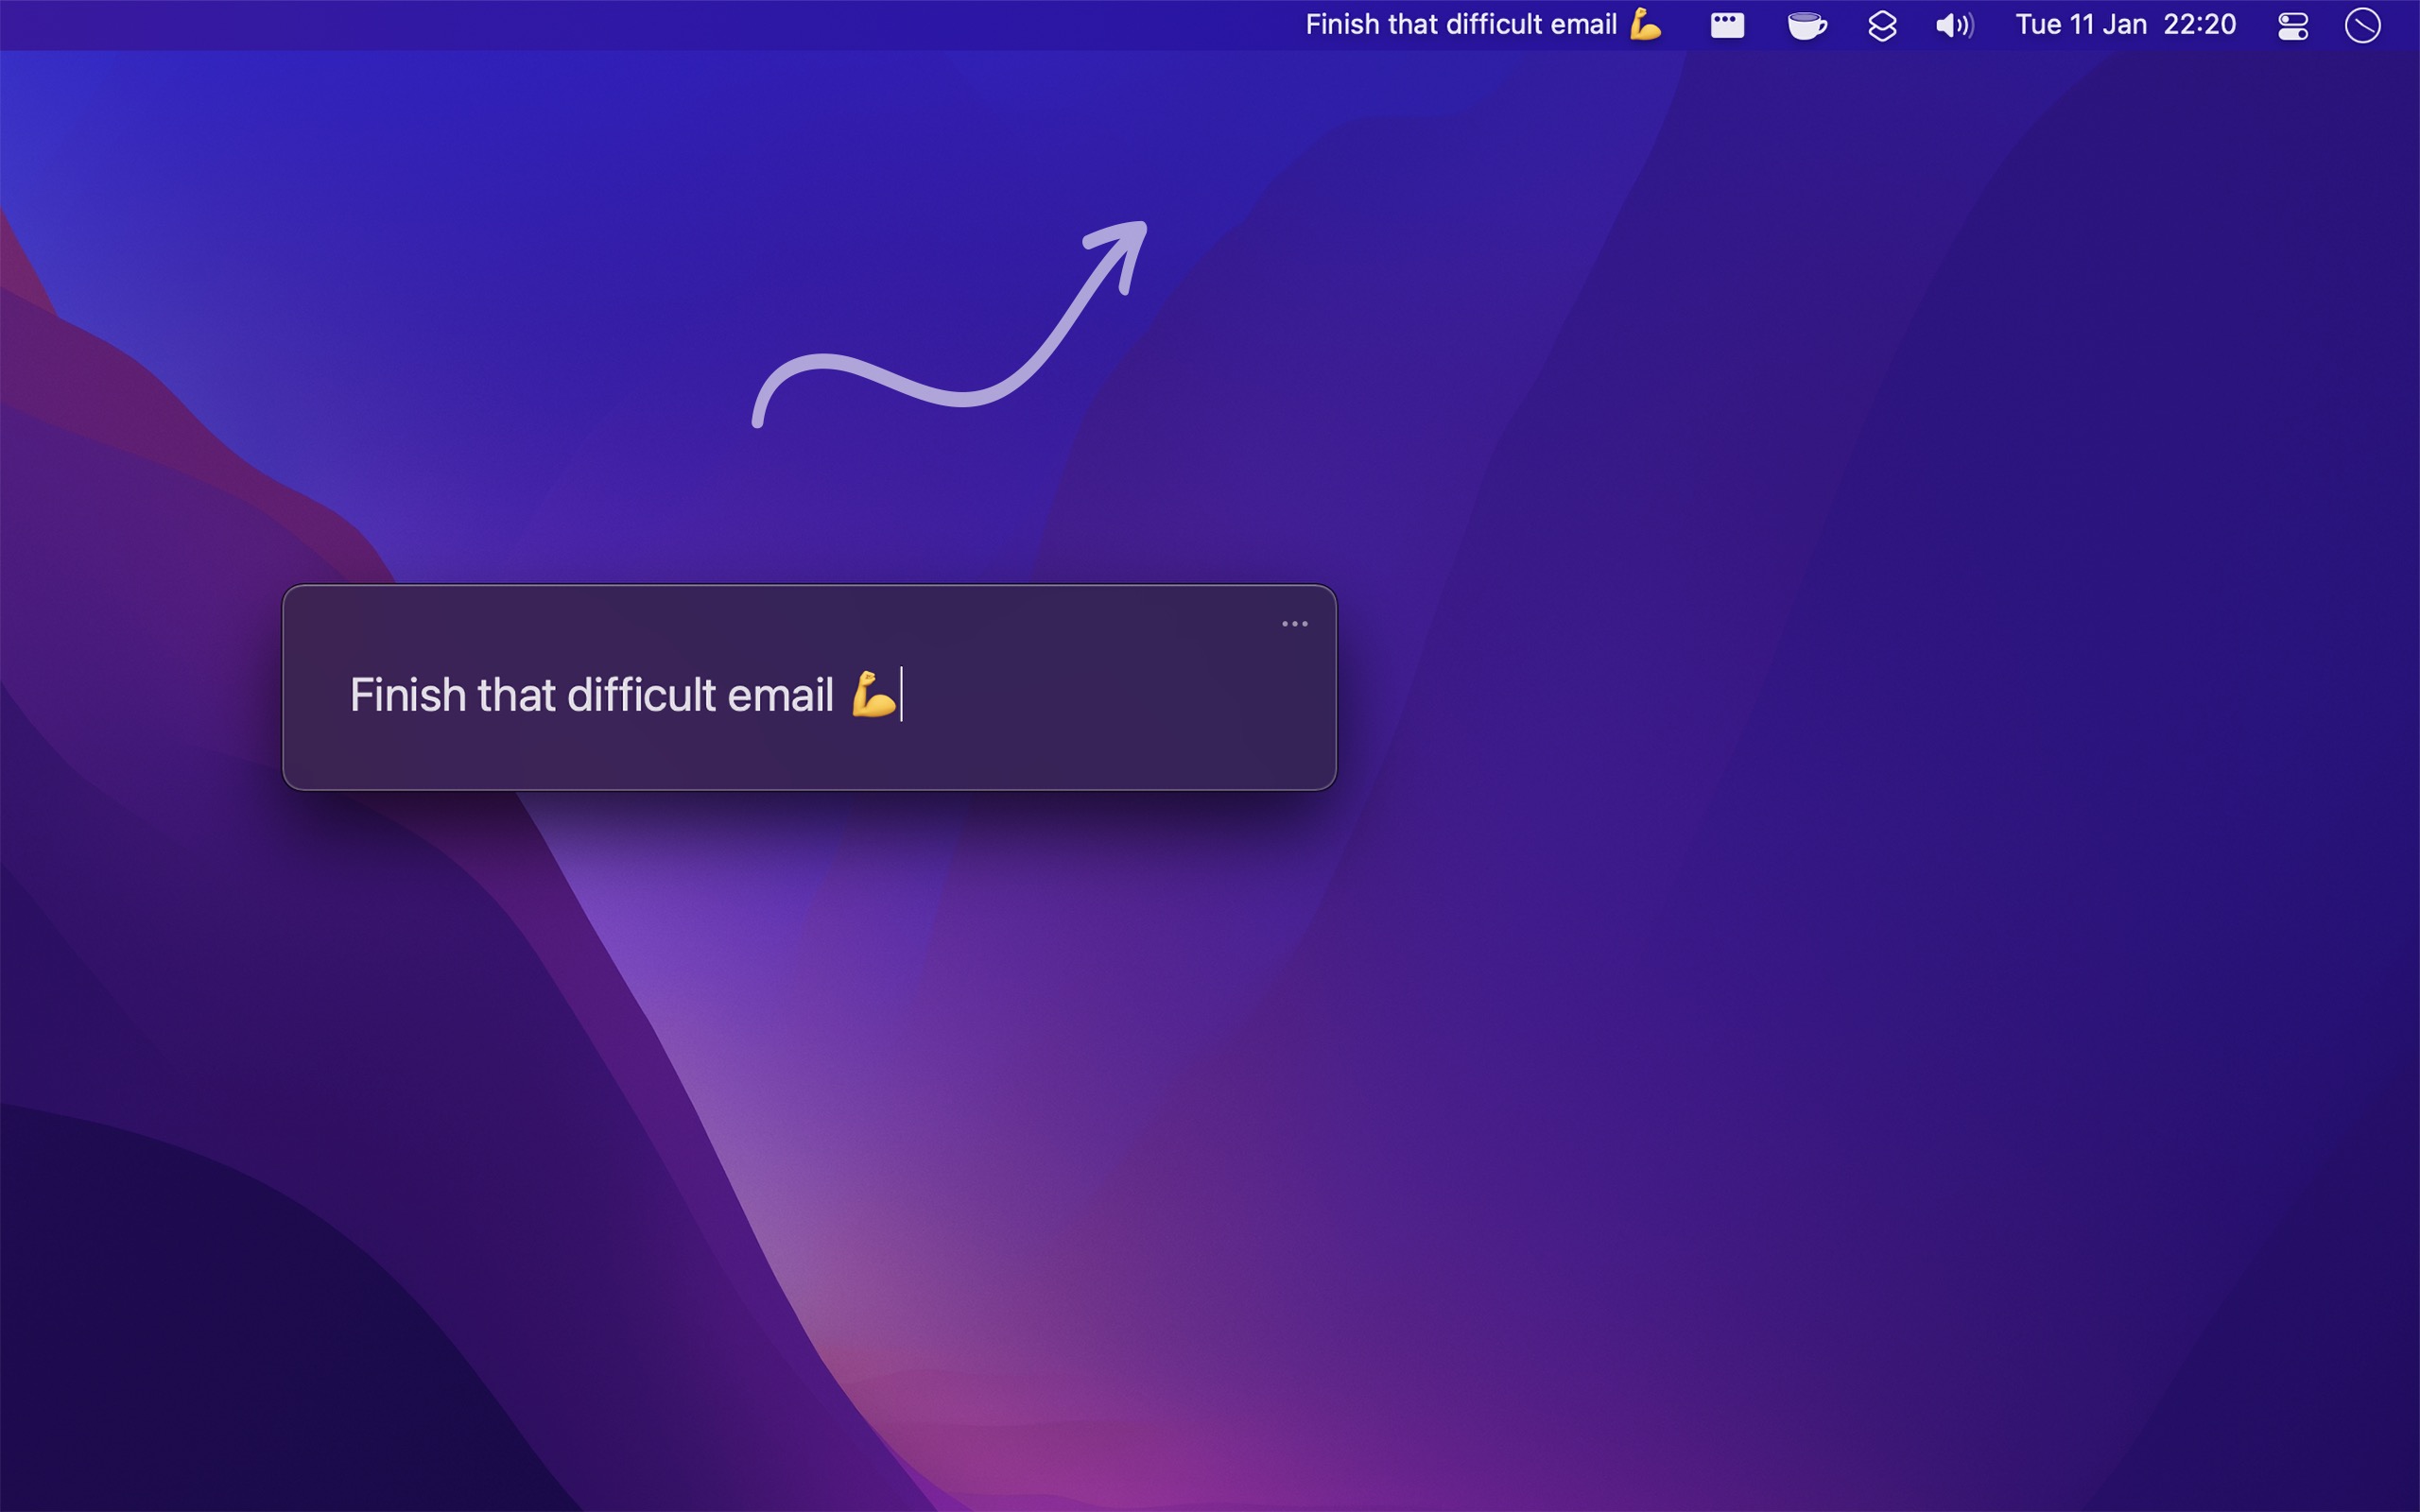Click the flexed biceps emoji inside the task card
Screen dimensions: 2420x1512
873,694
